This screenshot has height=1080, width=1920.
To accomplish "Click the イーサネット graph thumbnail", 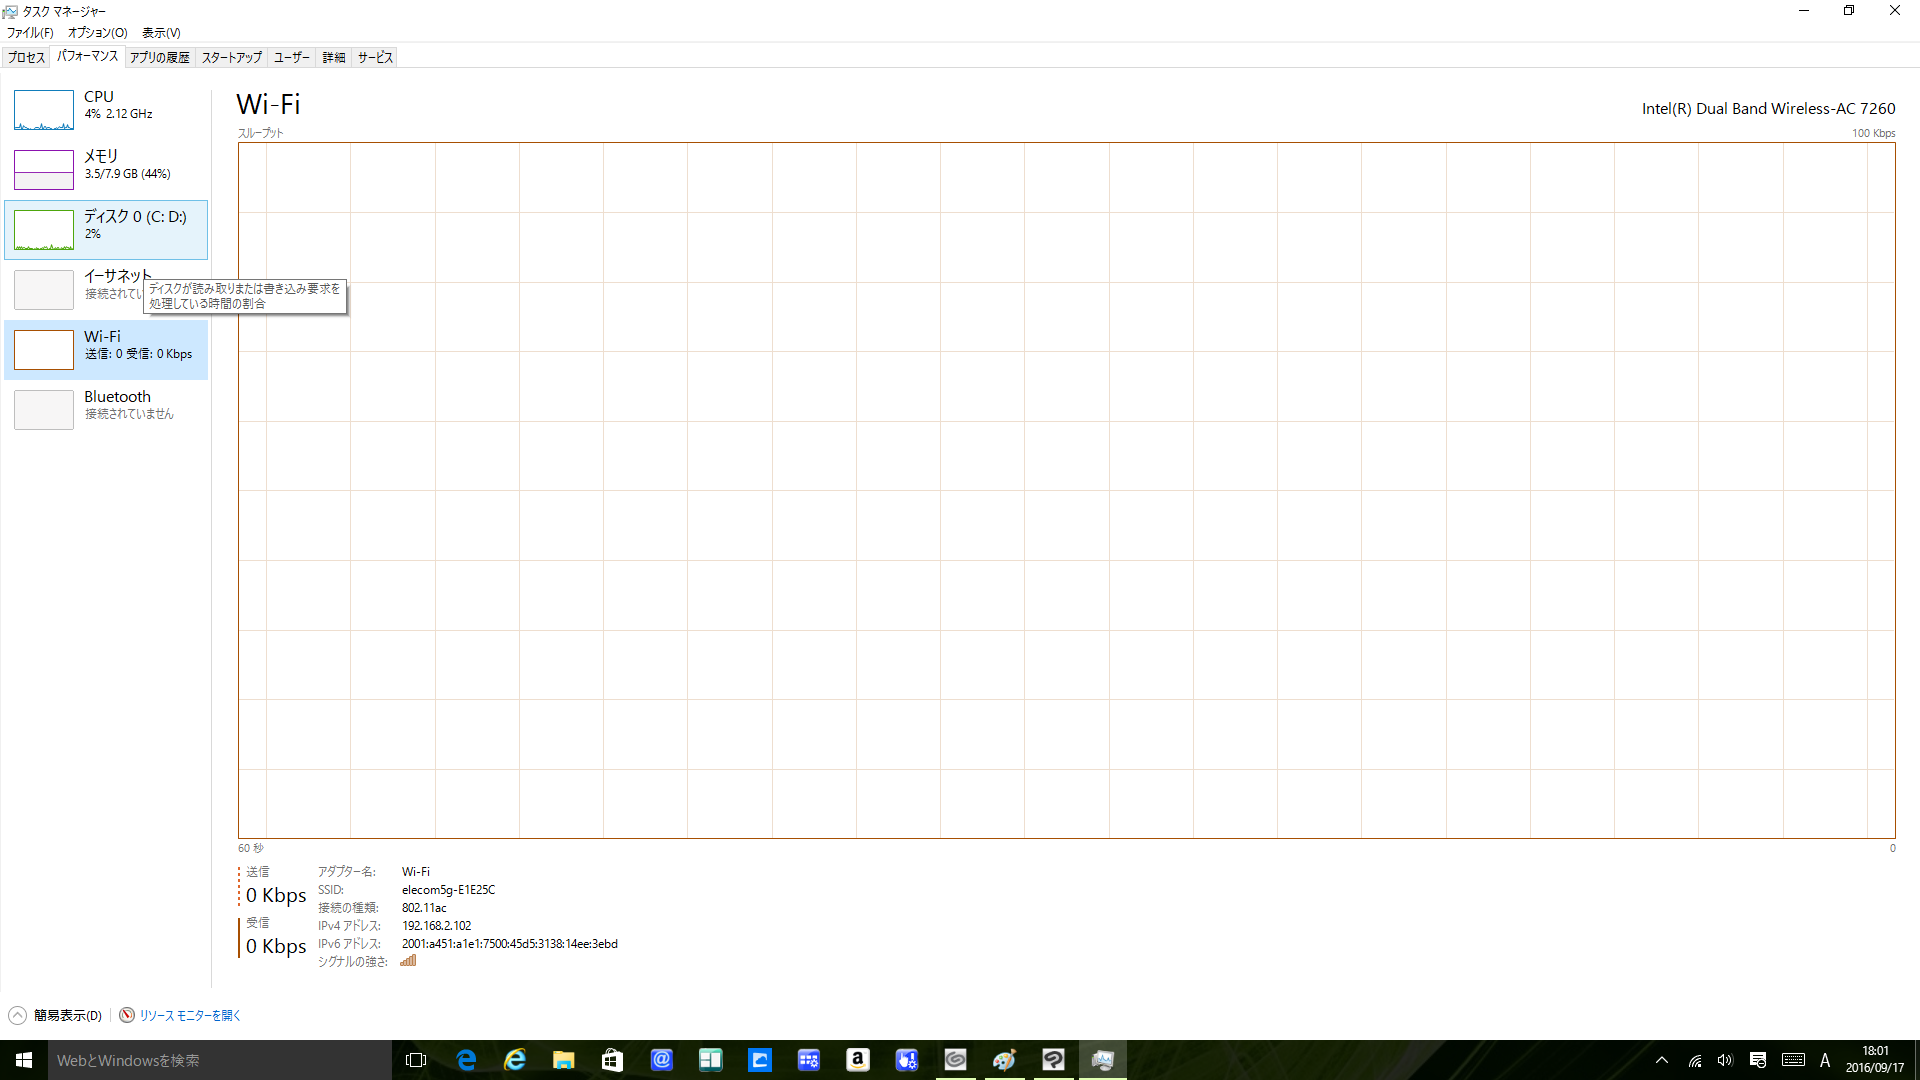I will [44, 290].
